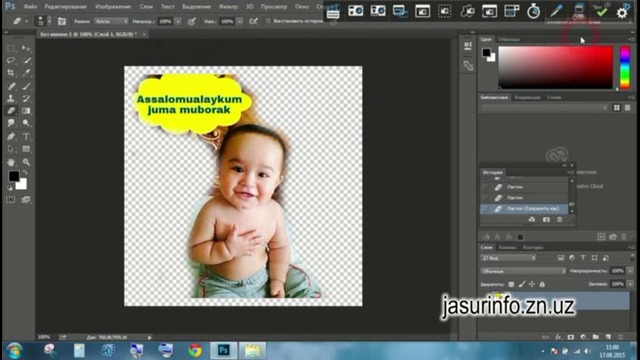The image size is (640, 360).
Task: Open the brush panel toggle in options bar
Action: (62, 21)
